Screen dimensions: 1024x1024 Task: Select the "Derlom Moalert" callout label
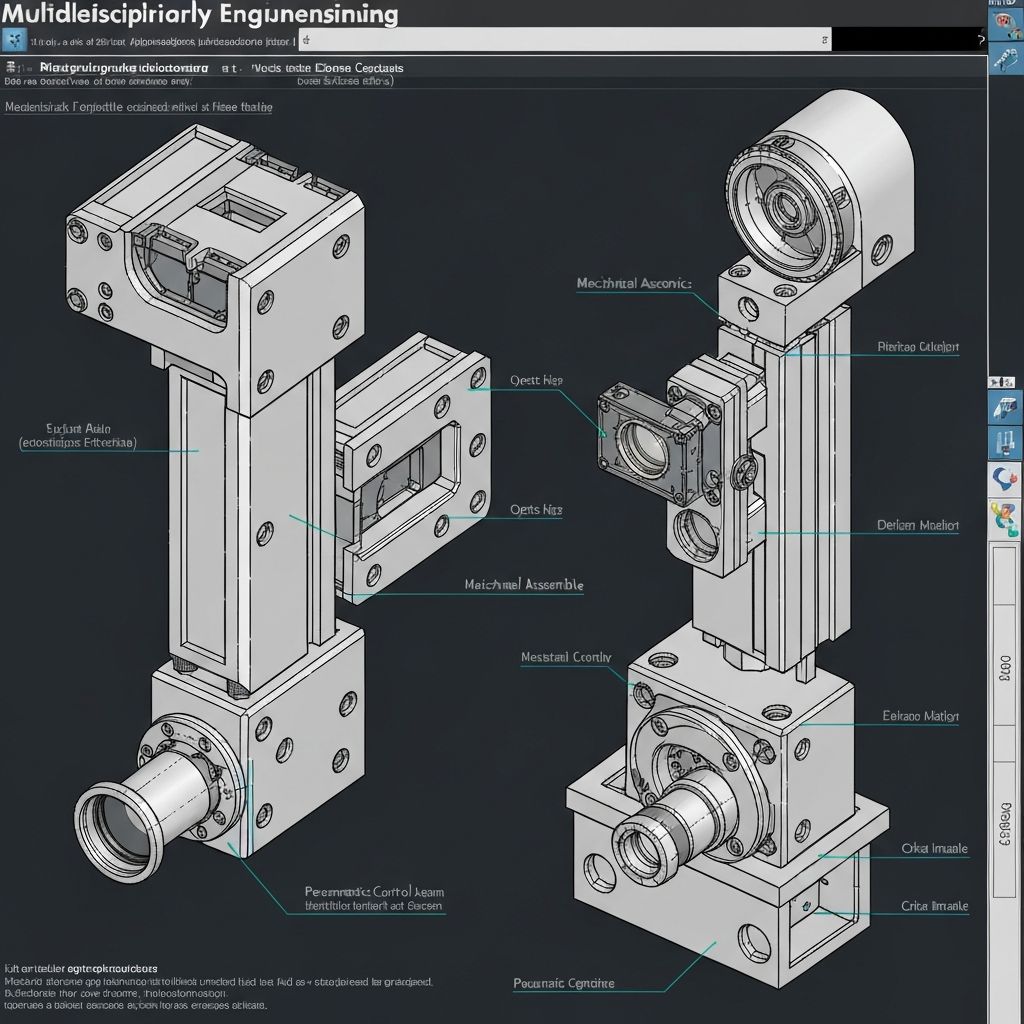click(x=917, y=525)
